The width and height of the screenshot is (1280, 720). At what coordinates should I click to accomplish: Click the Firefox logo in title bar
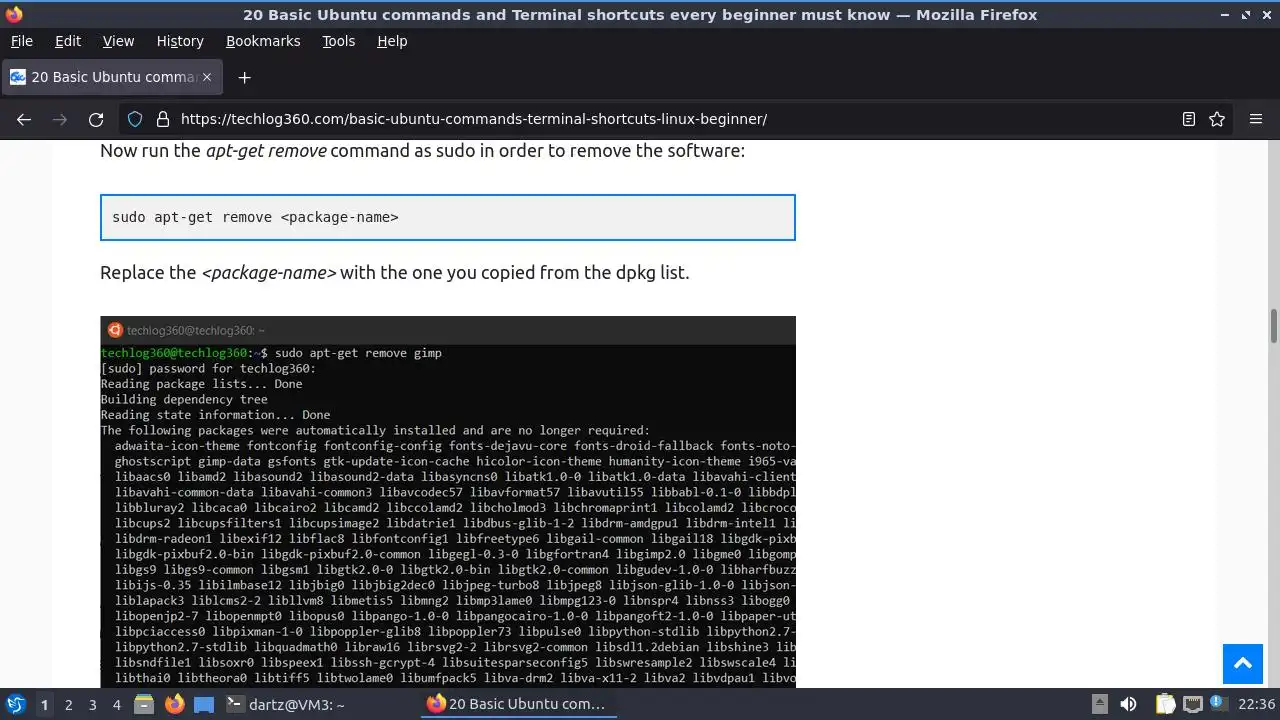tap(14, 15)
